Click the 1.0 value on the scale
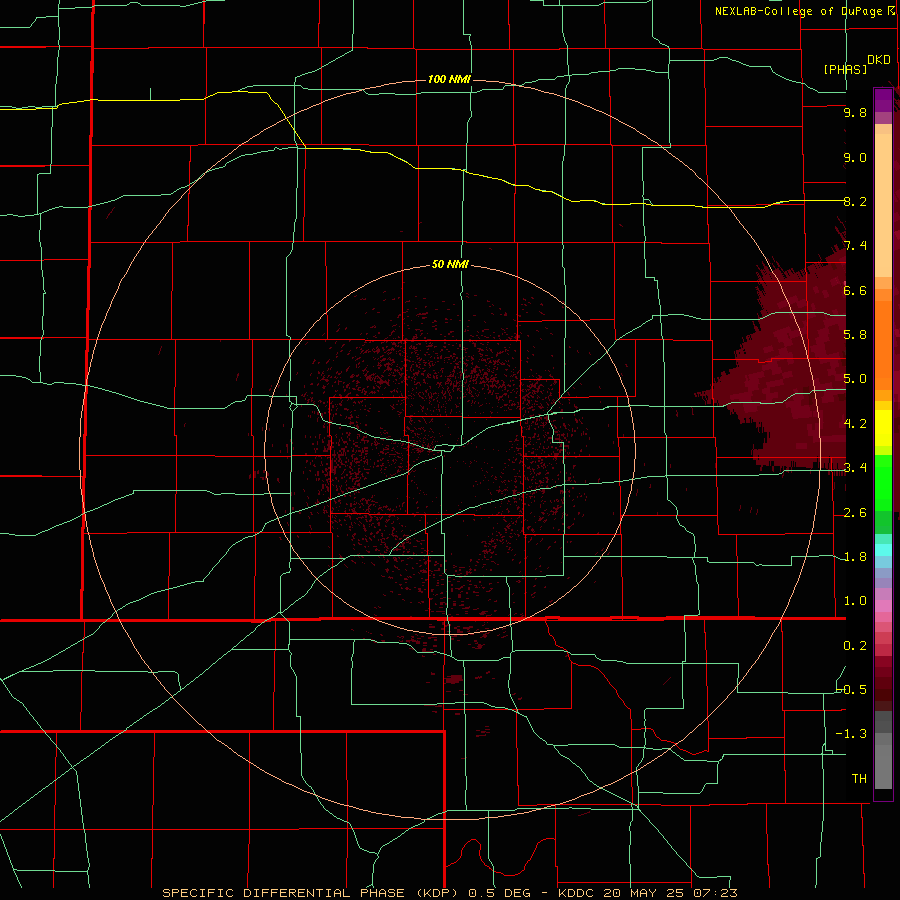 (855, 601)
